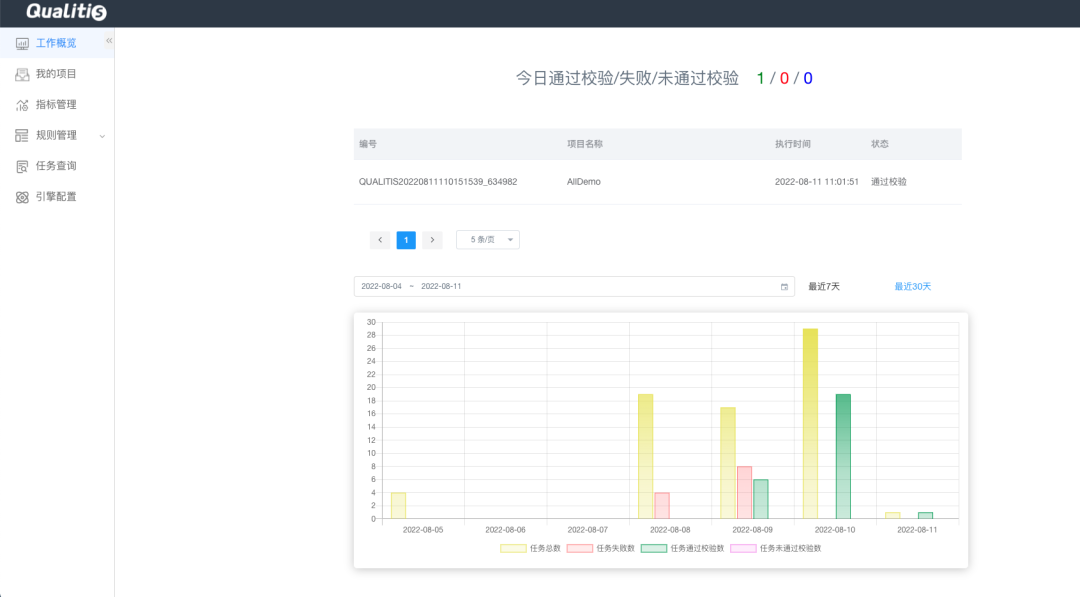Click the next page arrow
The width and height of the screenshot is (1080, 597).
point(432,240)
